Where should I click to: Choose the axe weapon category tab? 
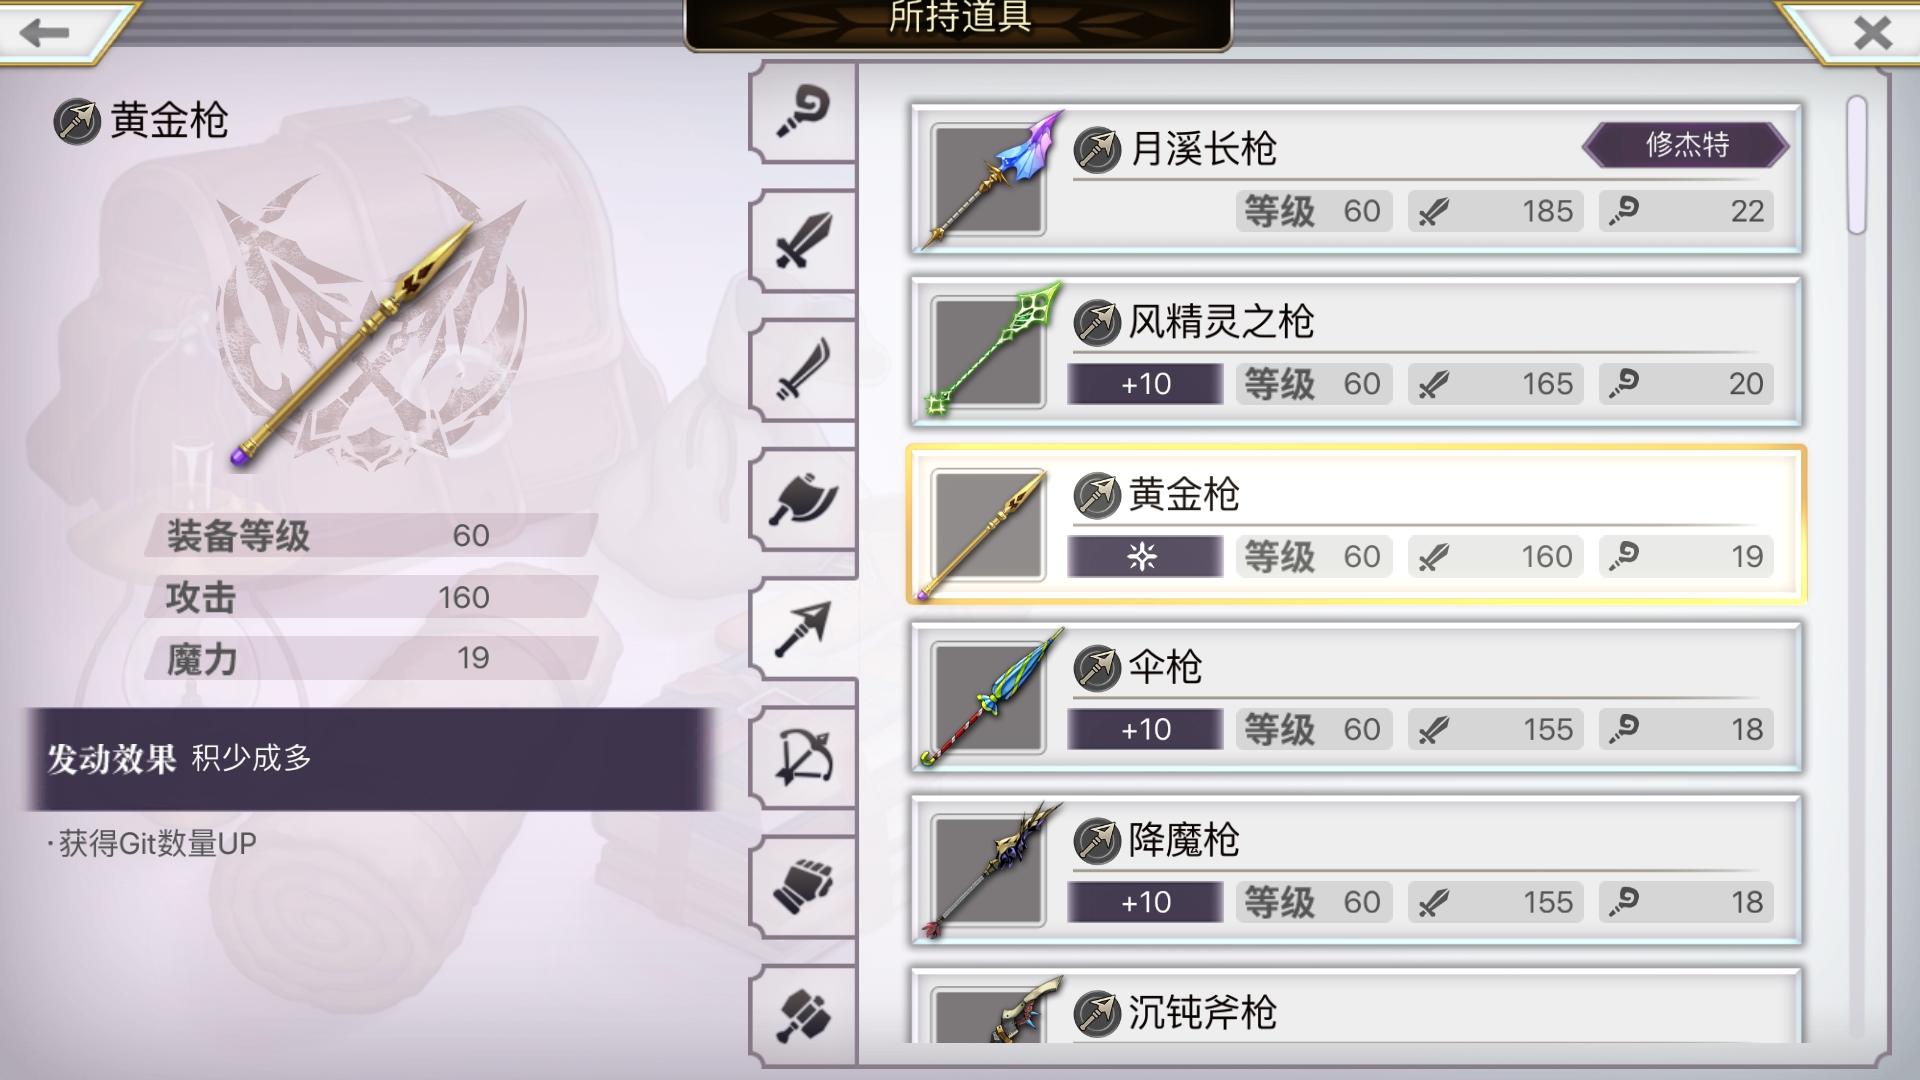click(804, 499)
